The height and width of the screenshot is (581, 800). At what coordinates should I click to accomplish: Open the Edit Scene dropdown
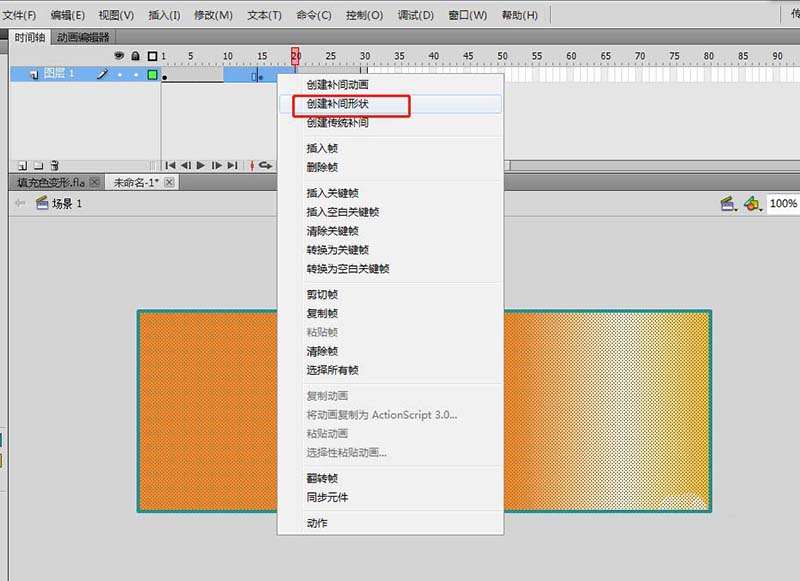pos(729,203)
